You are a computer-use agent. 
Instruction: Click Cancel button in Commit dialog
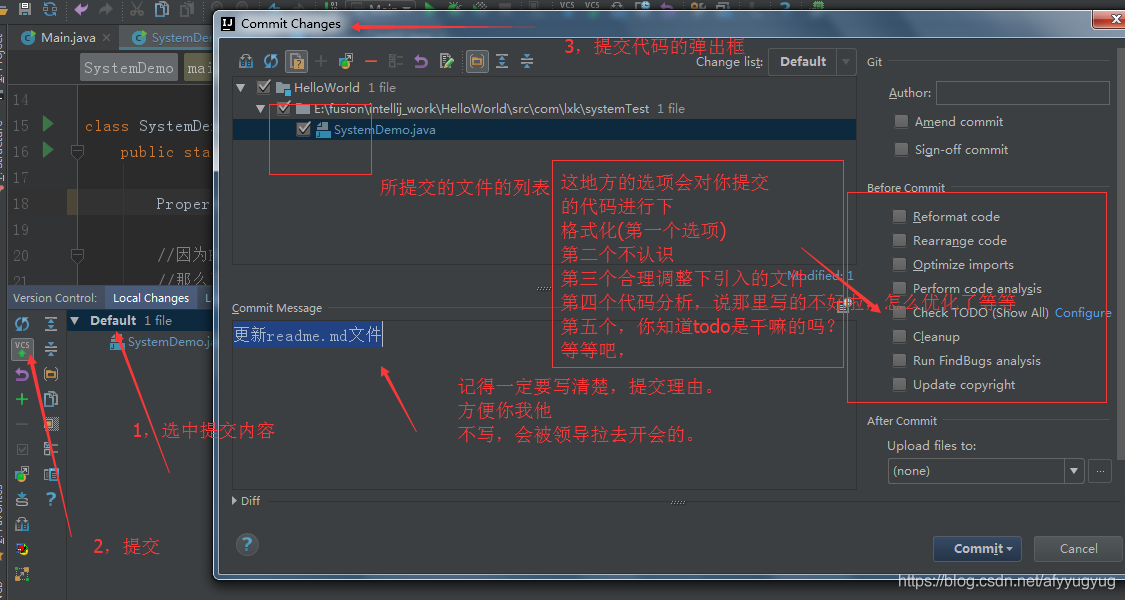(1078, 549)
